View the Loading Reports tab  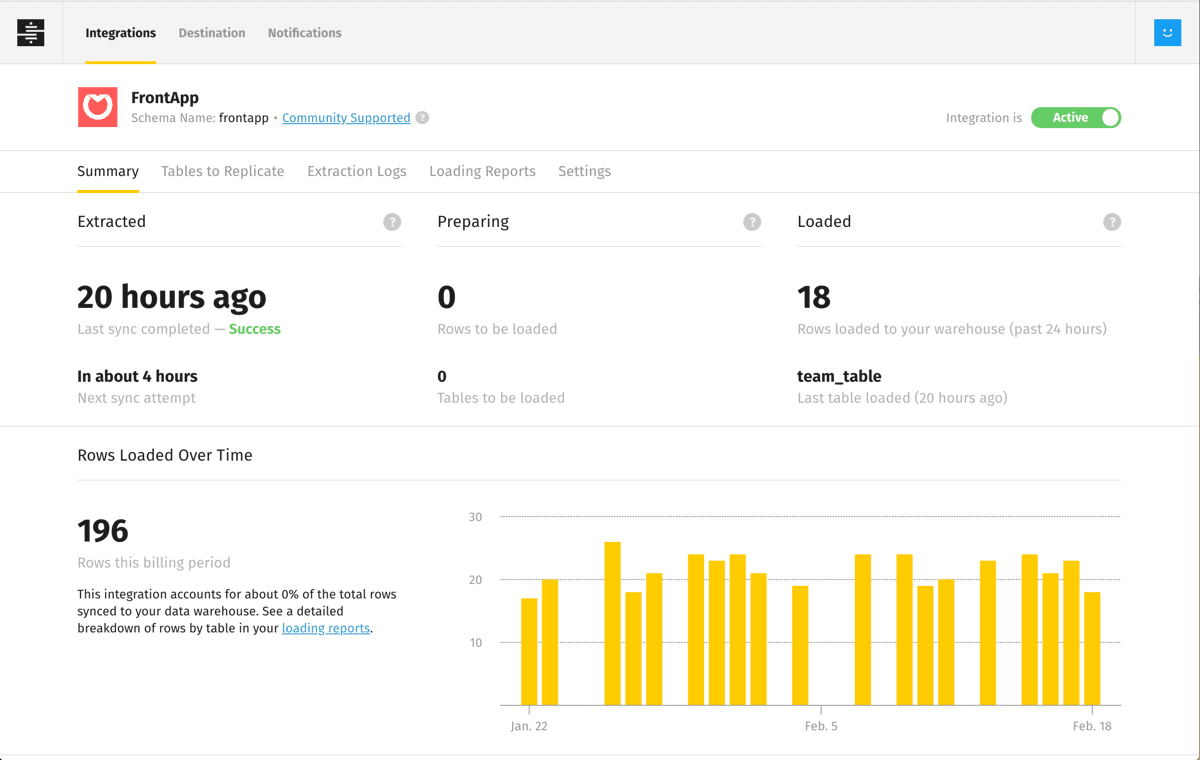click(483, 171)
